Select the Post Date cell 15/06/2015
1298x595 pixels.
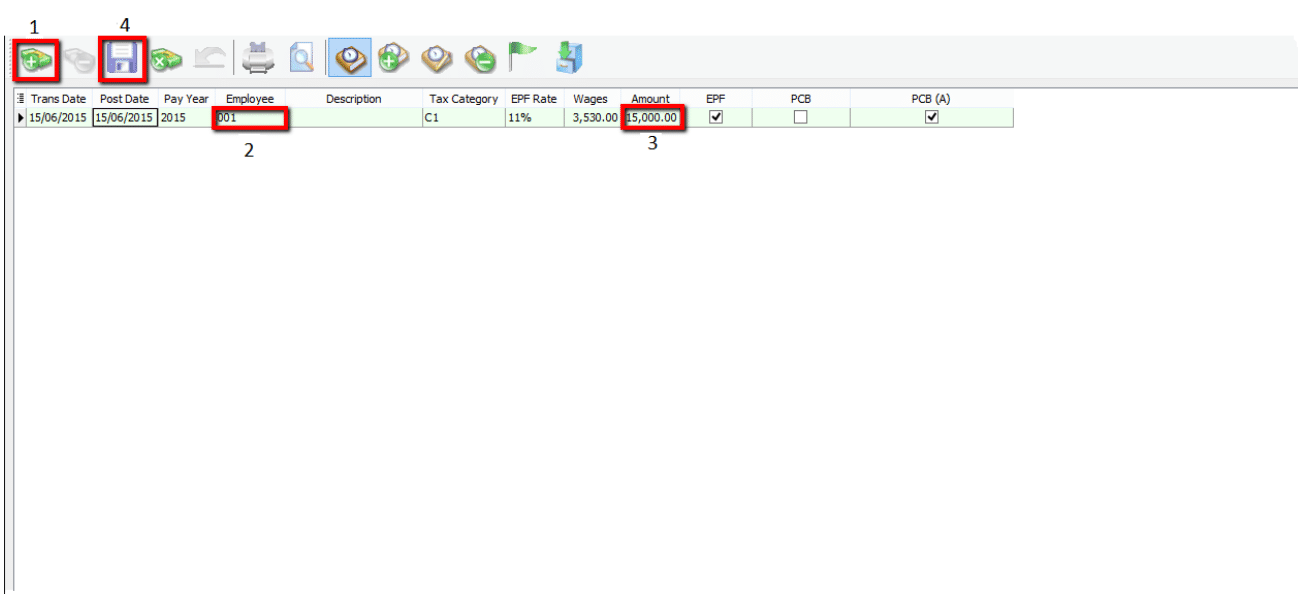[x=124, y=118]
